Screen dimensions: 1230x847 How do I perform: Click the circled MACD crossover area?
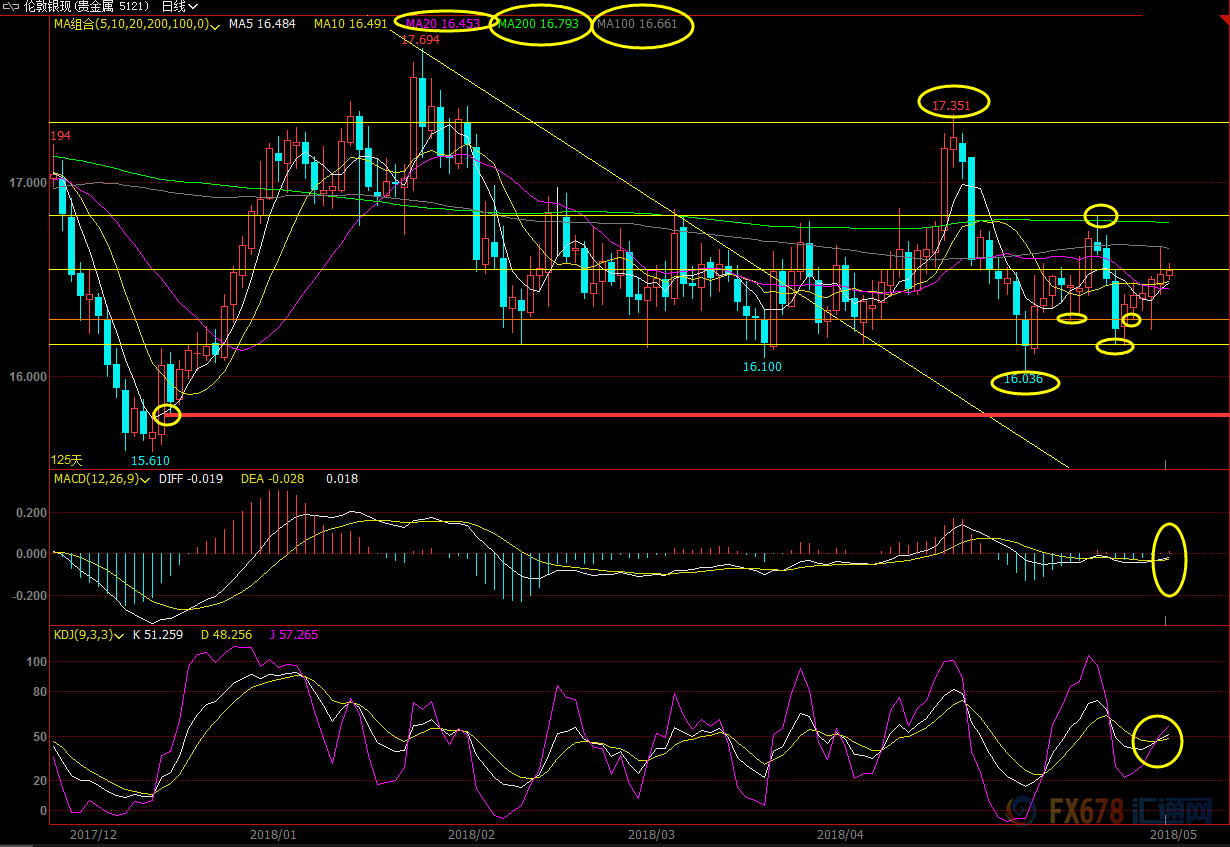coord(1169,559)
